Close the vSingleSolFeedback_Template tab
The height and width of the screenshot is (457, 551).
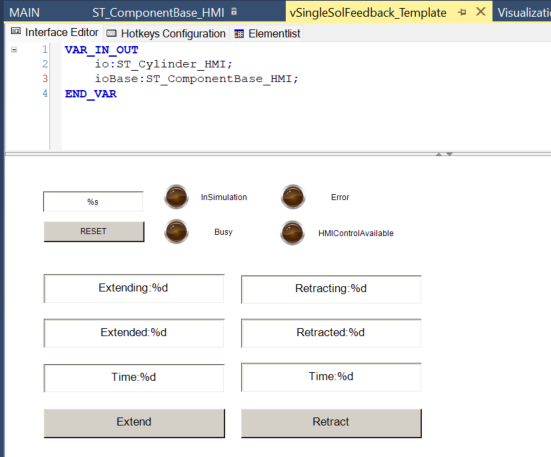pyautogui.click(x=480, y=12)
